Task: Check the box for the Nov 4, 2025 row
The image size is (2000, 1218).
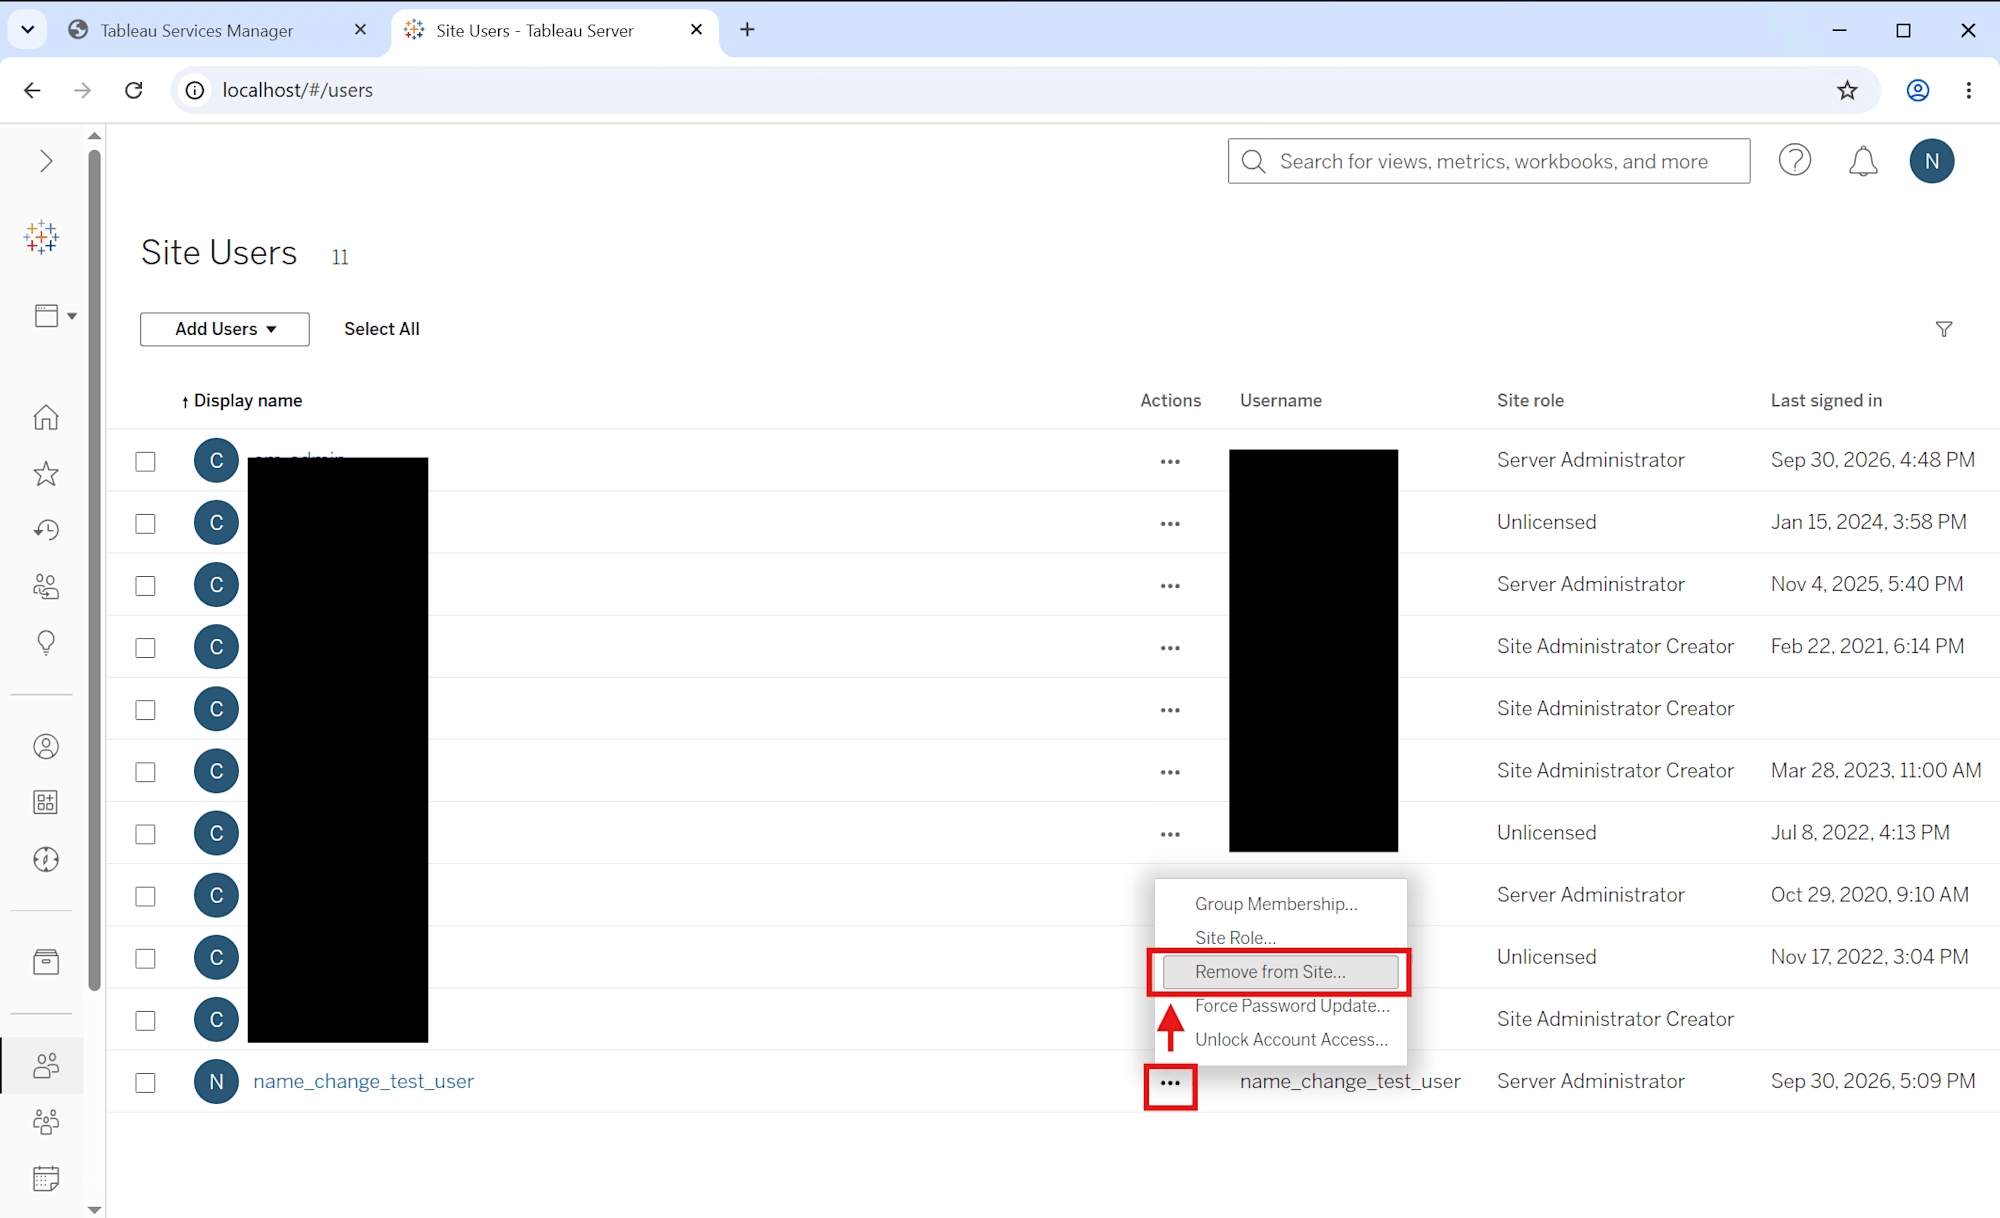Action: (x=146, y=585)
